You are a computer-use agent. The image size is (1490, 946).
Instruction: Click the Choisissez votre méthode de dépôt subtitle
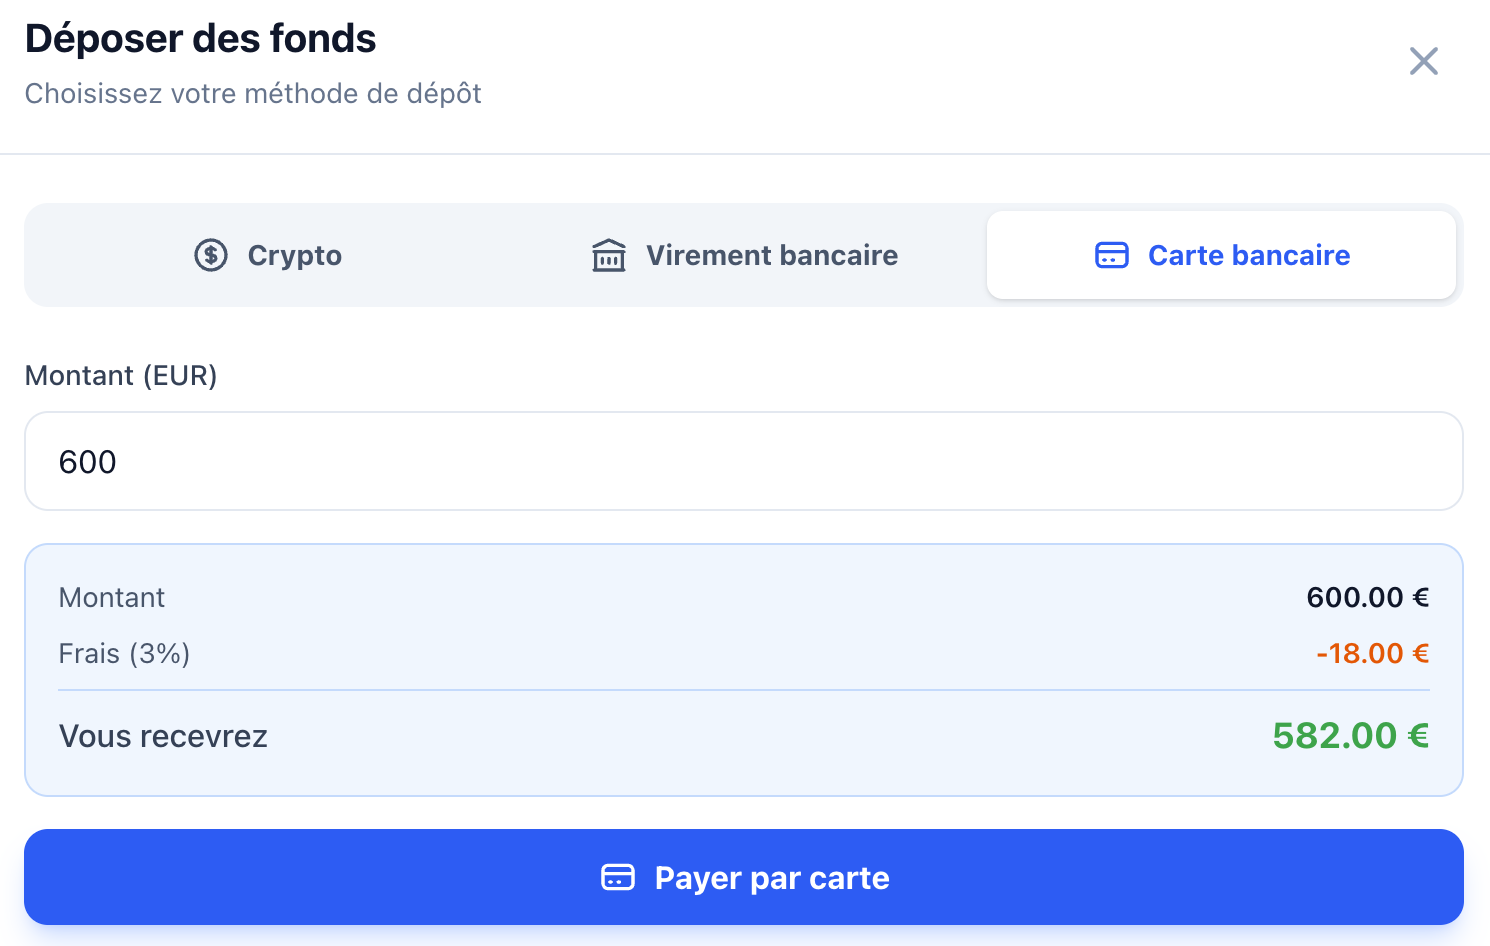tap(253, 94)
